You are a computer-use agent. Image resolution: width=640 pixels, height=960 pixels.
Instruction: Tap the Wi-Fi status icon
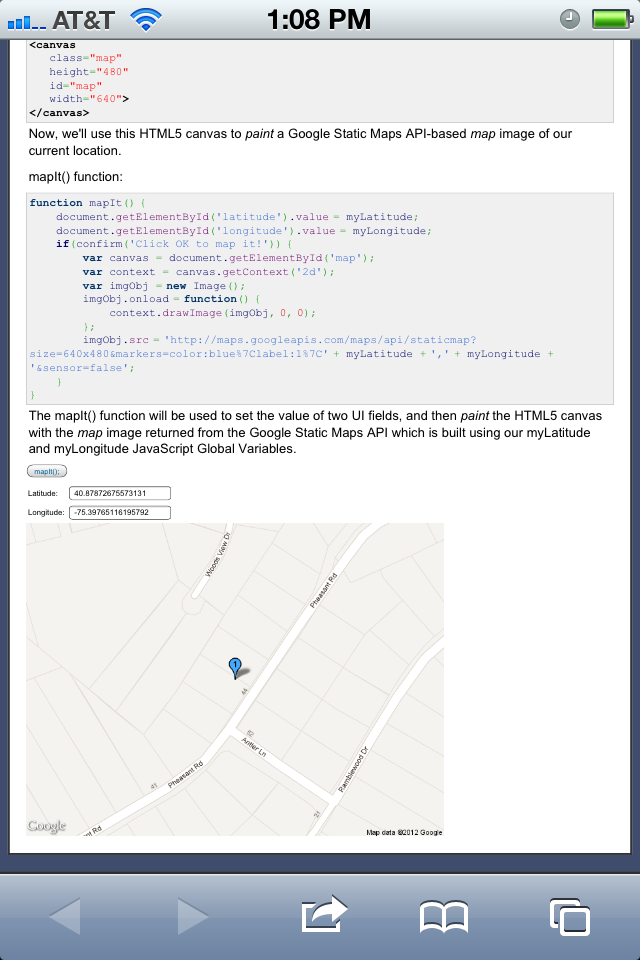tap(146, 20)
